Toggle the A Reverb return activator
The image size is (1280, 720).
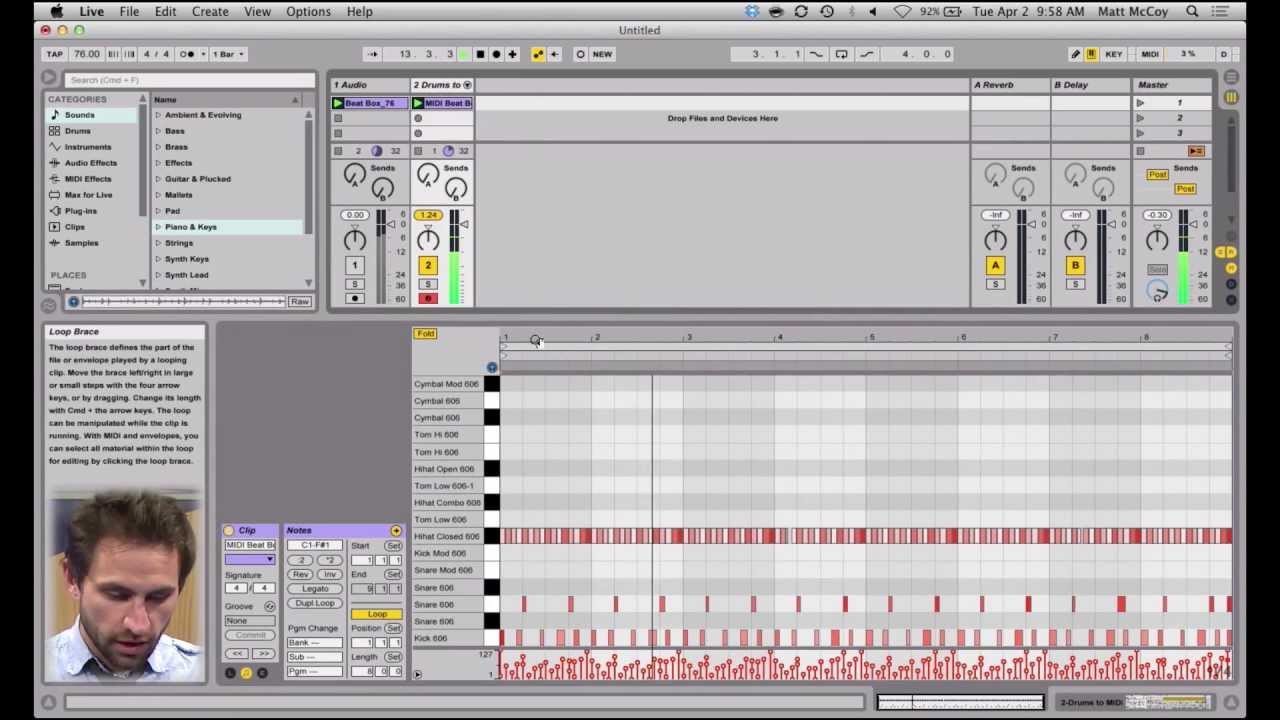pyautogui.click(x=995, y=265)
